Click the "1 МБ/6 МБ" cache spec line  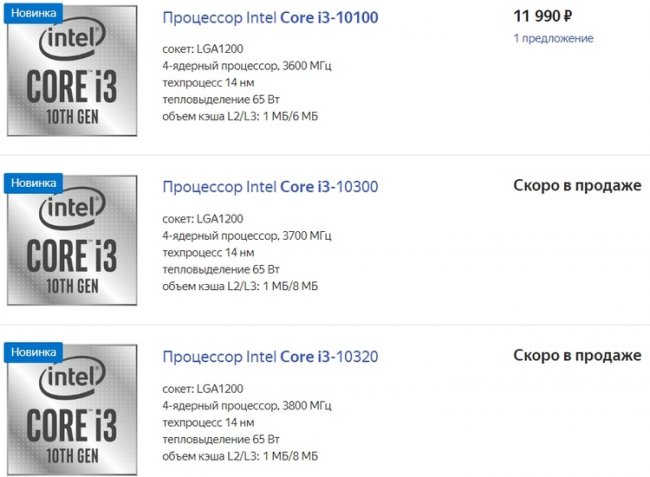[240, 116]
